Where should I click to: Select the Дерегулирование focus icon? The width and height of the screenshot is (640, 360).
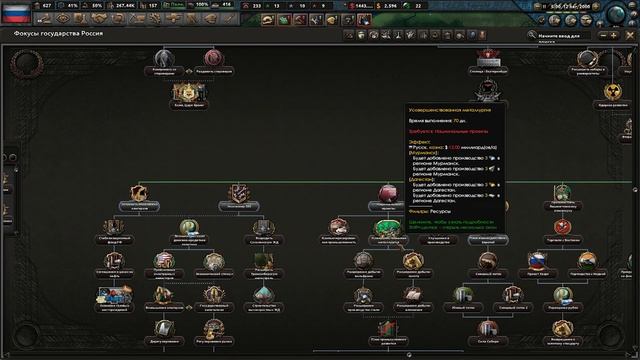164,329
